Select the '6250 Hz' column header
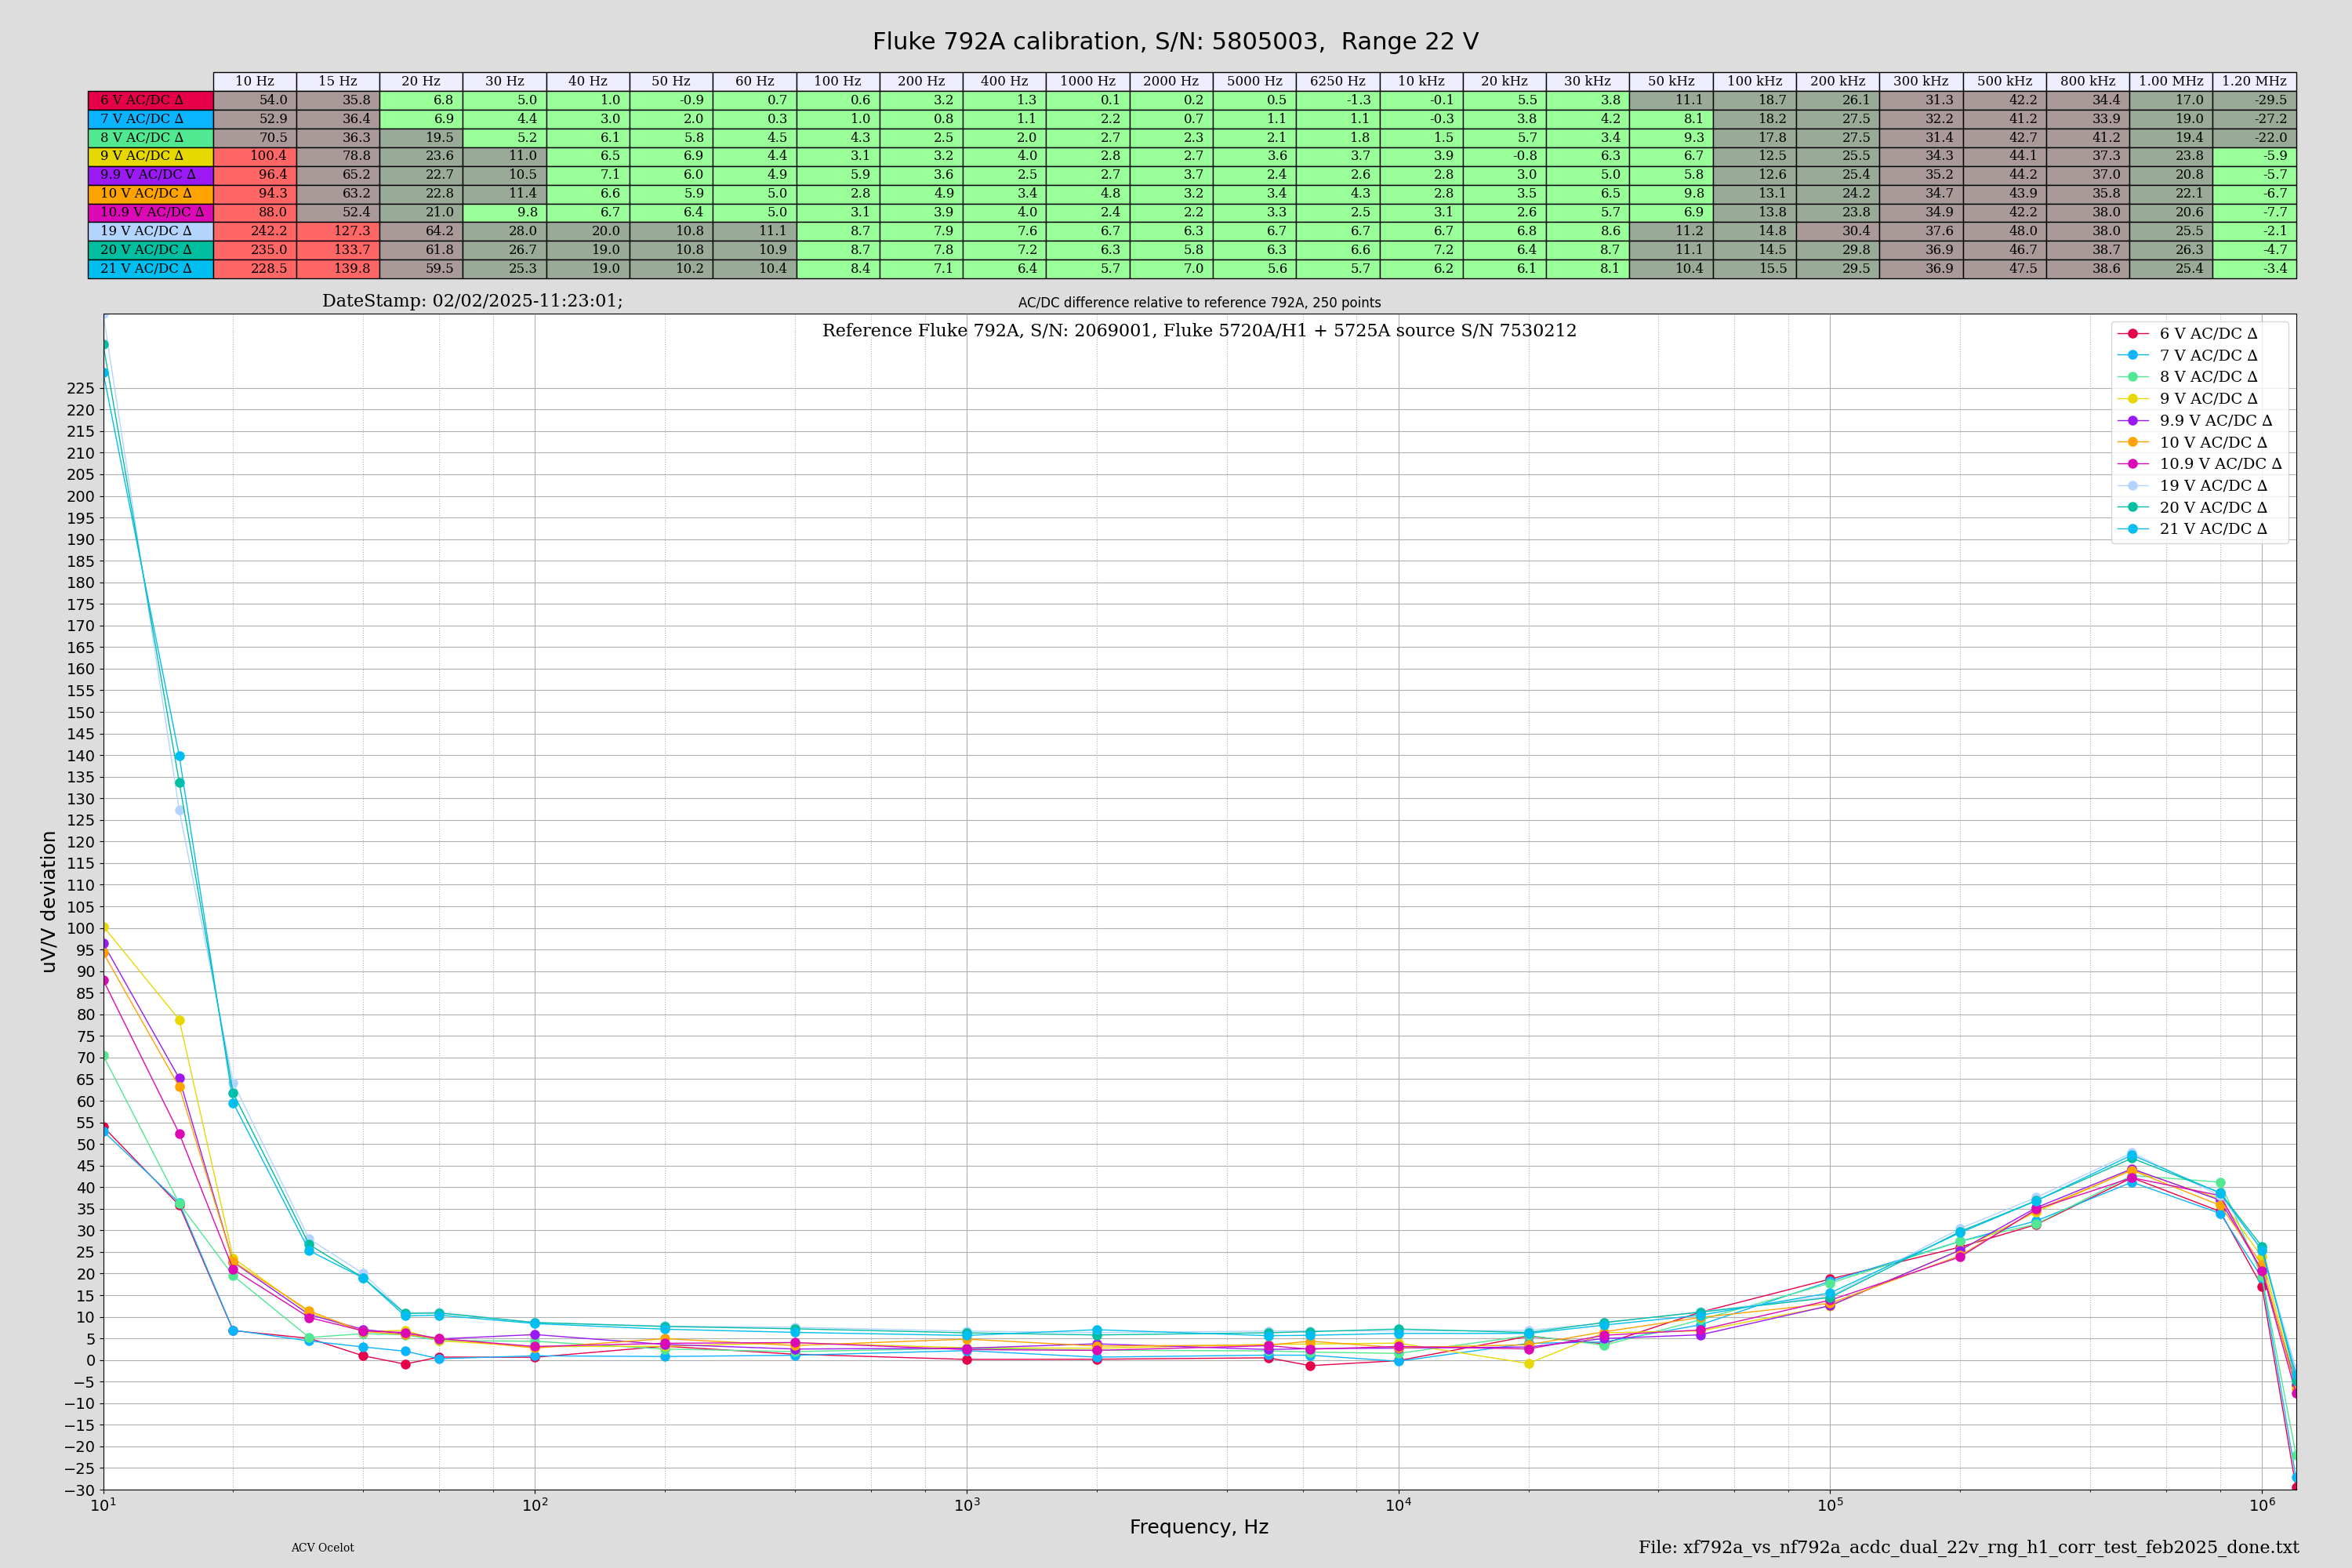Screen dimensions: 2352x1568 point(1338,81)
